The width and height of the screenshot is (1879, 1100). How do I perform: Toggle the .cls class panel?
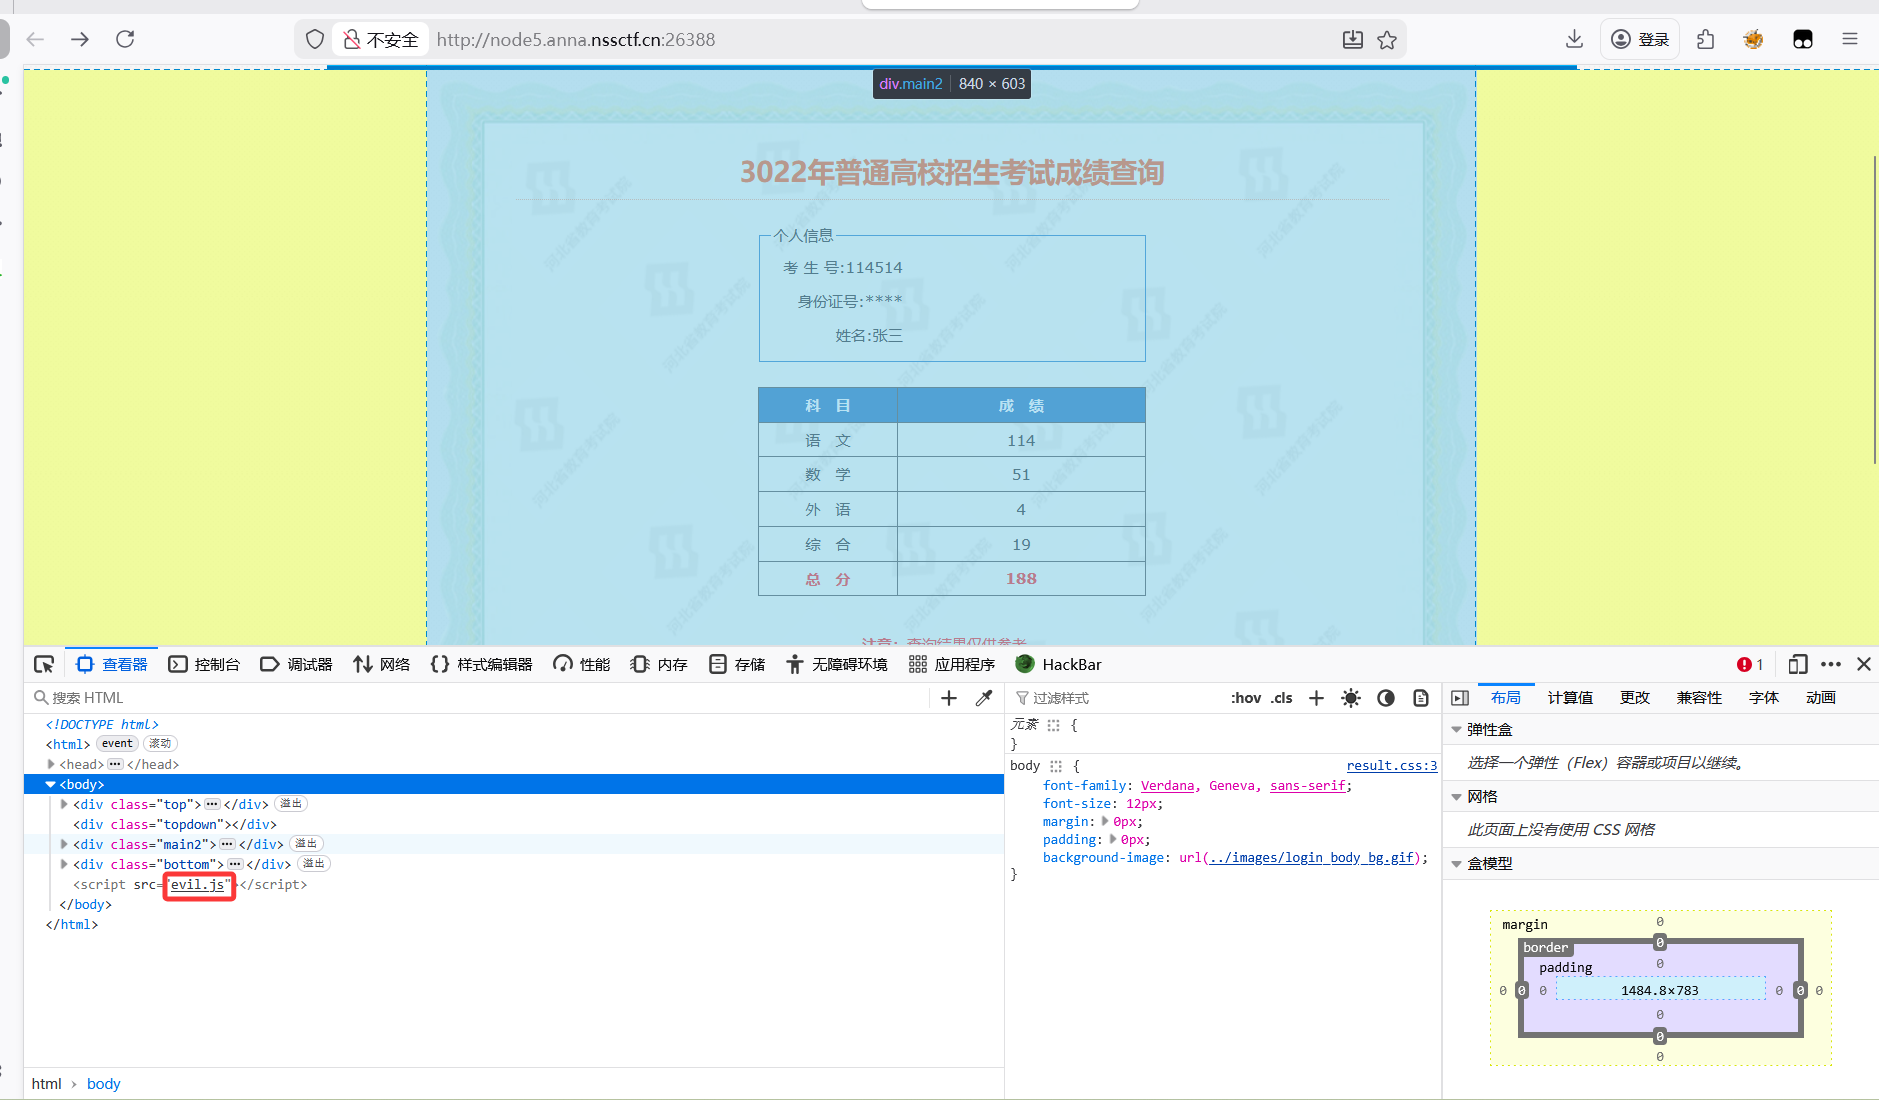[1282, 698]
